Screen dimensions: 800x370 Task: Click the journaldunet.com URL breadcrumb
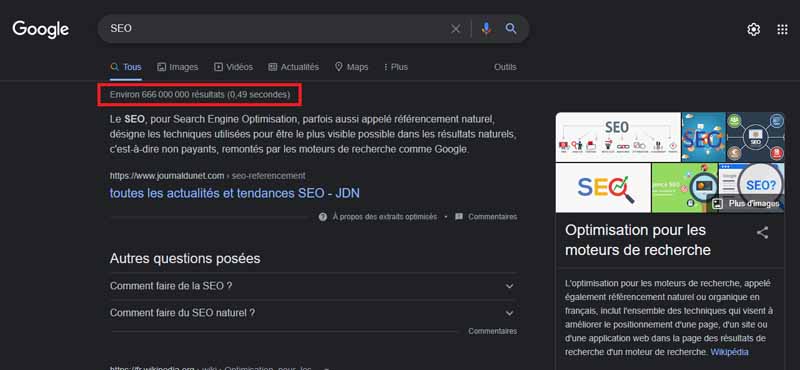208,176
